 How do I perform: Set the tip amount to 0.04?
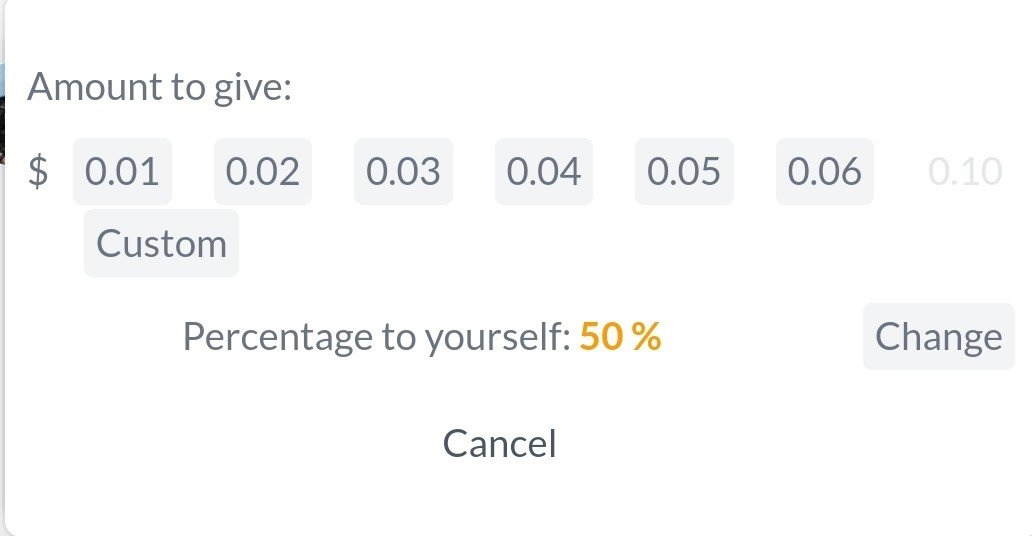[x=544, y=171]
